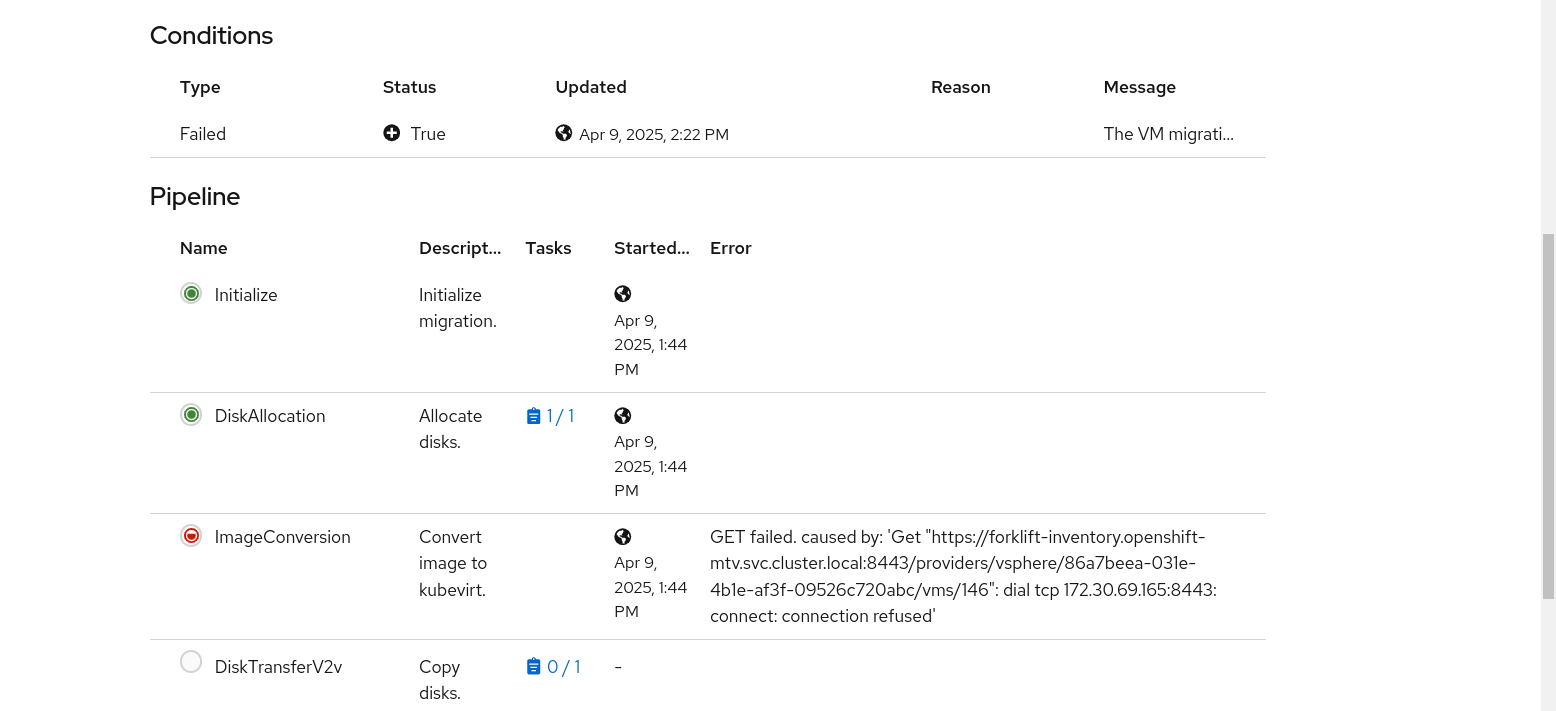Open the DiskTransferV2v 0 / 1 tasks link
Viewport: 1556px width, 711px height.
click(553, 667)
